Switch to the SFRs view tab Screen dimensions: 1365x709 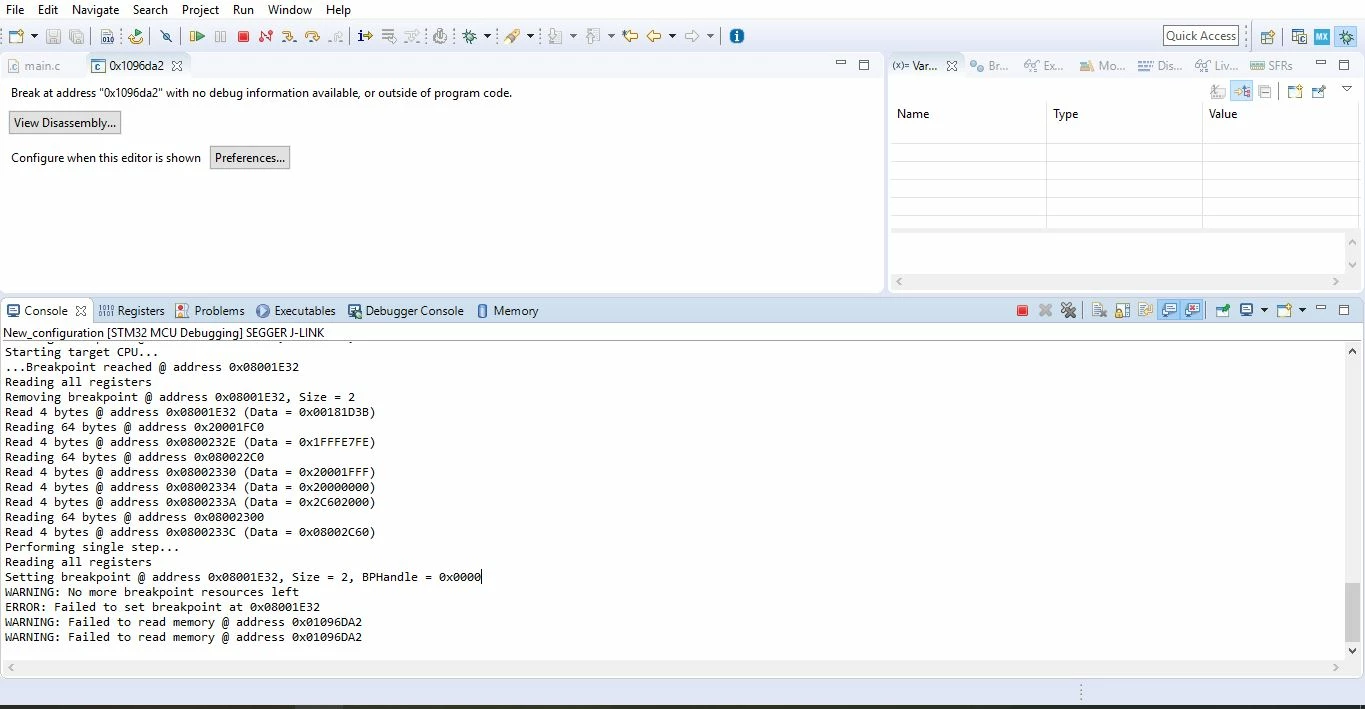[1272, 66]
